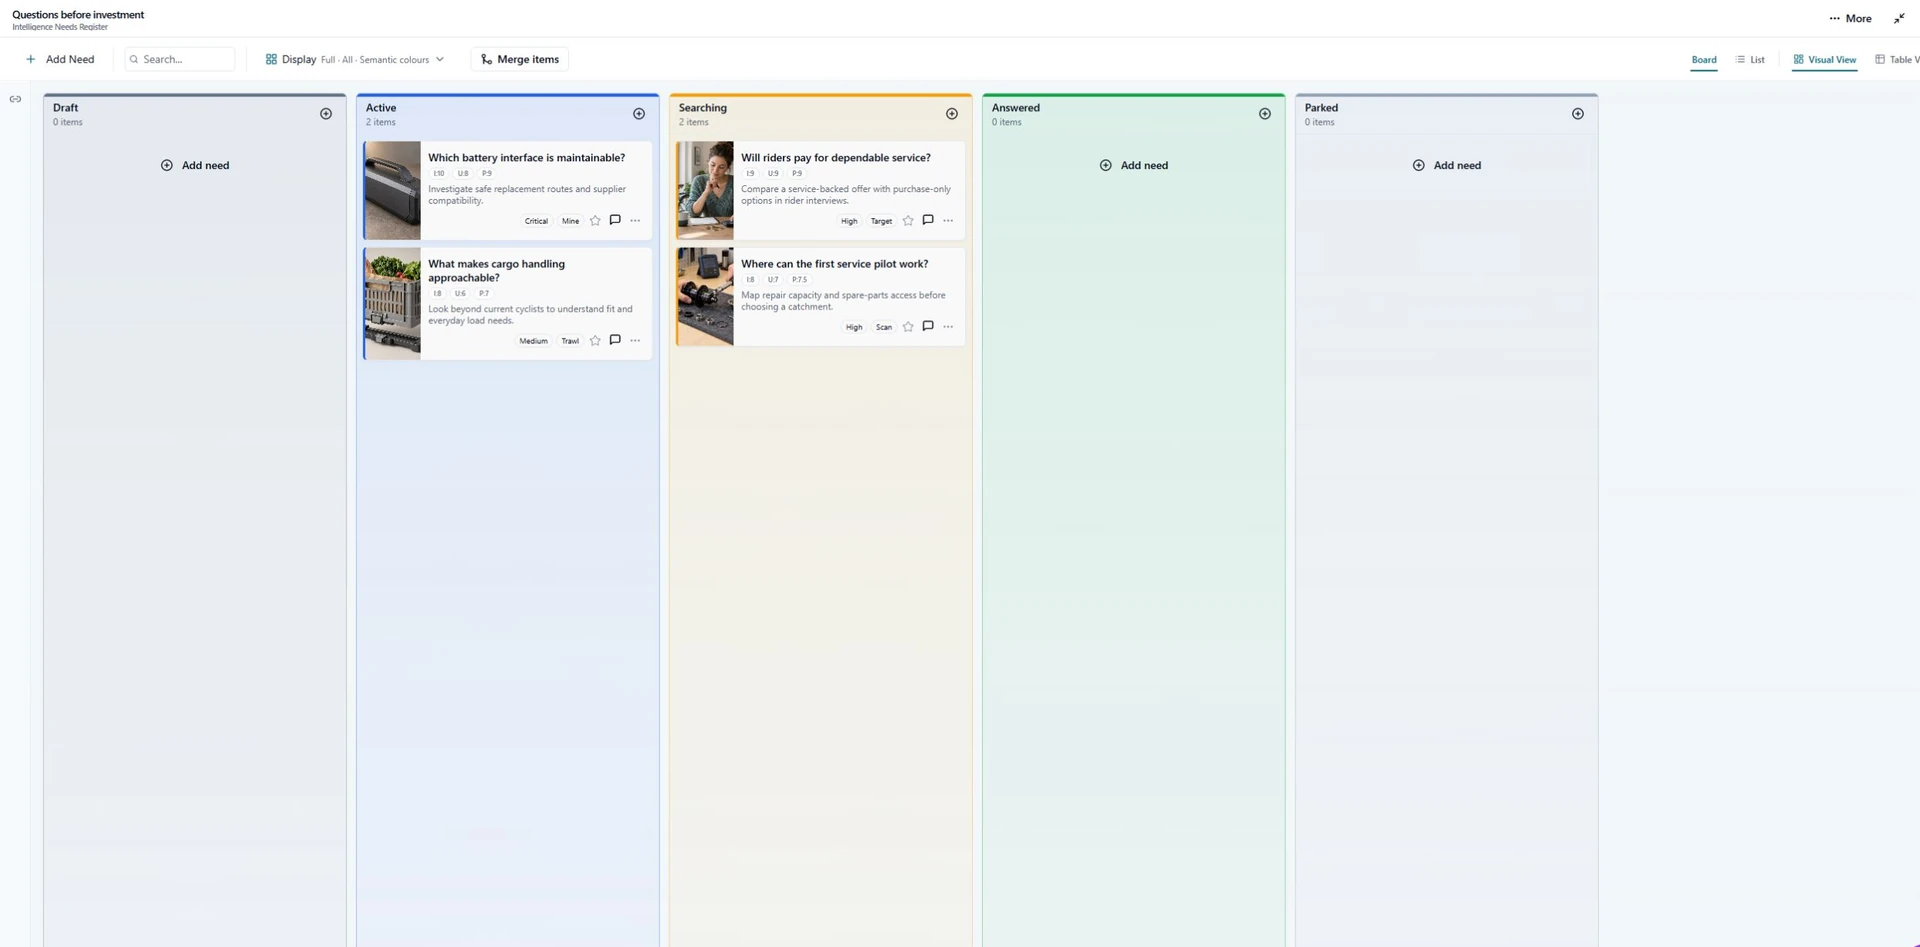The width and height of the screenshot is (1920, 947).
Task: Star the riders pay for dependable service card
Action: tap(908, 221)
